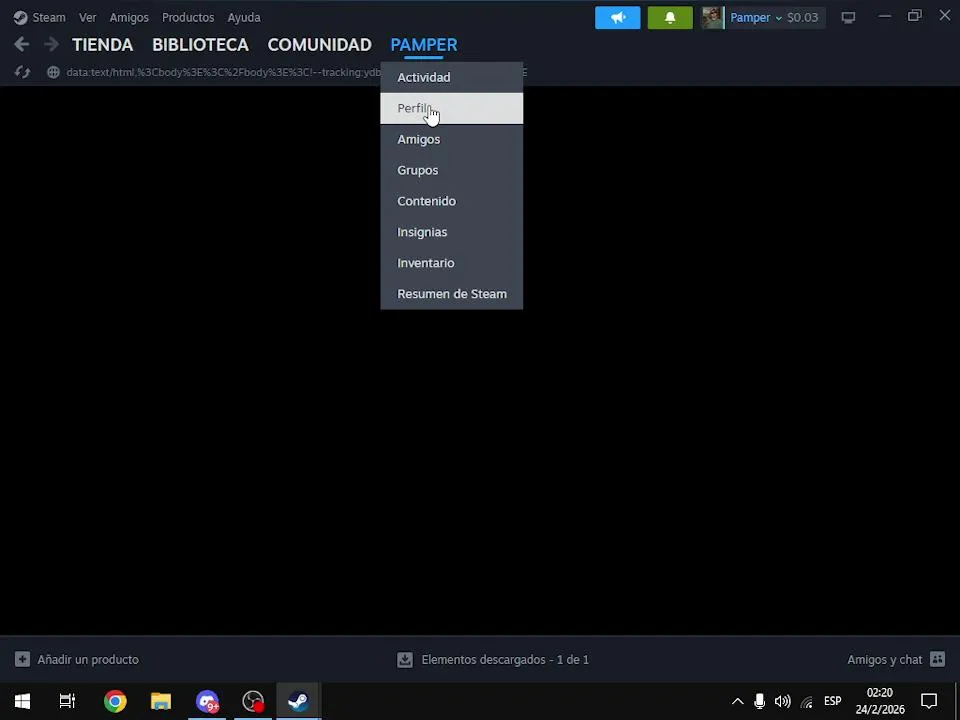Go back with the left arrow

point(21,44)
